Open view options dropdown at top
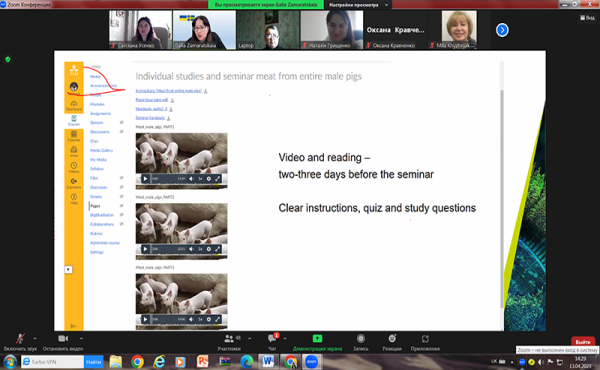Viewport: 600px width, 370px height. click(358, 5)
